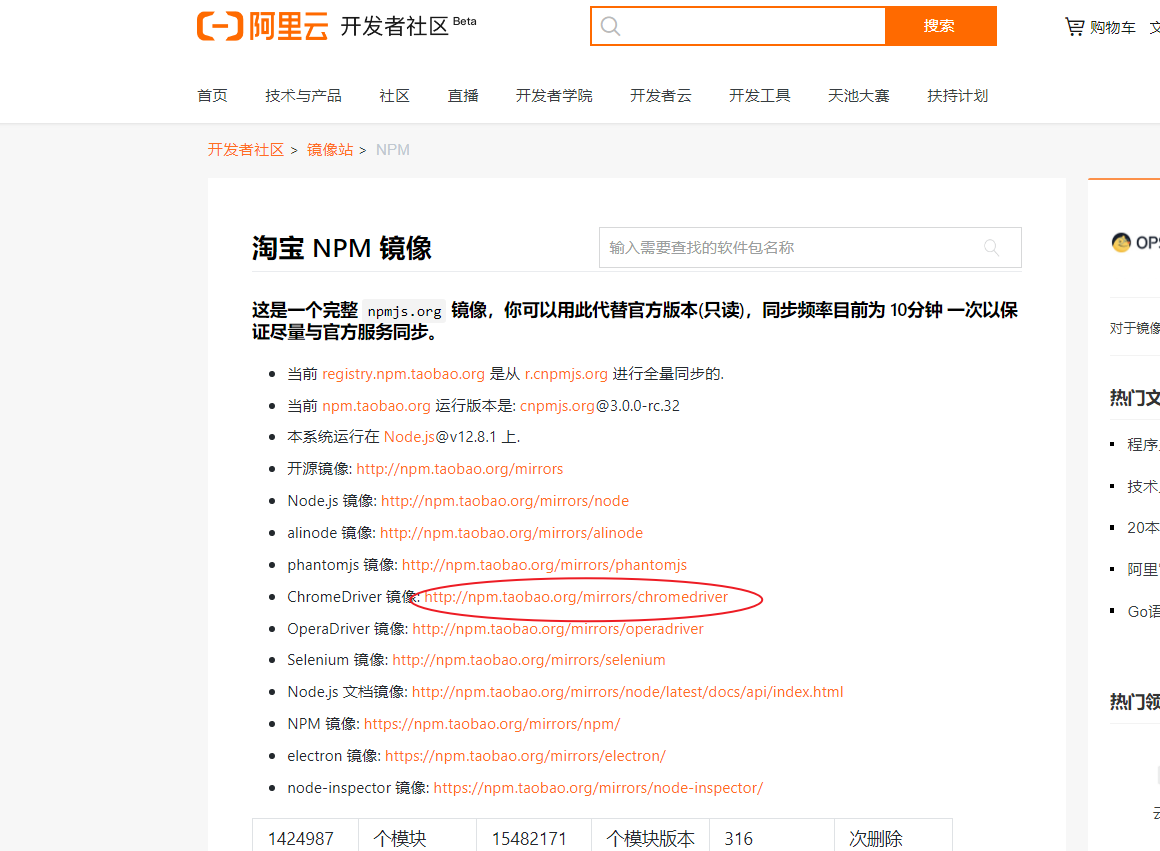Open the mirrors/selenium link
Viewport: 1160px width, 851px height.
tap(529, 659)
